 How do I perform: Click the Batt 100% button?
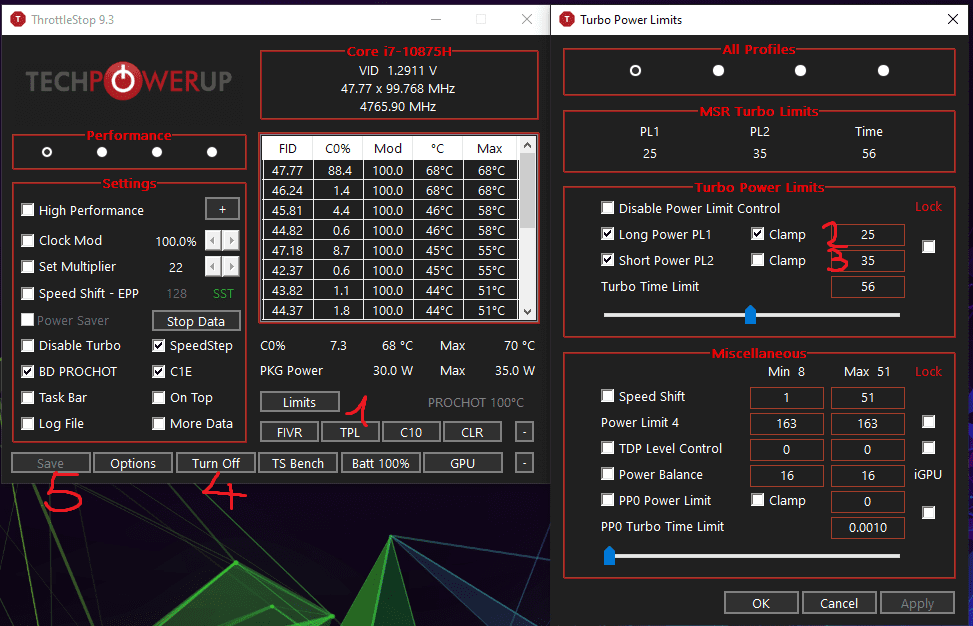coord(380,463)
